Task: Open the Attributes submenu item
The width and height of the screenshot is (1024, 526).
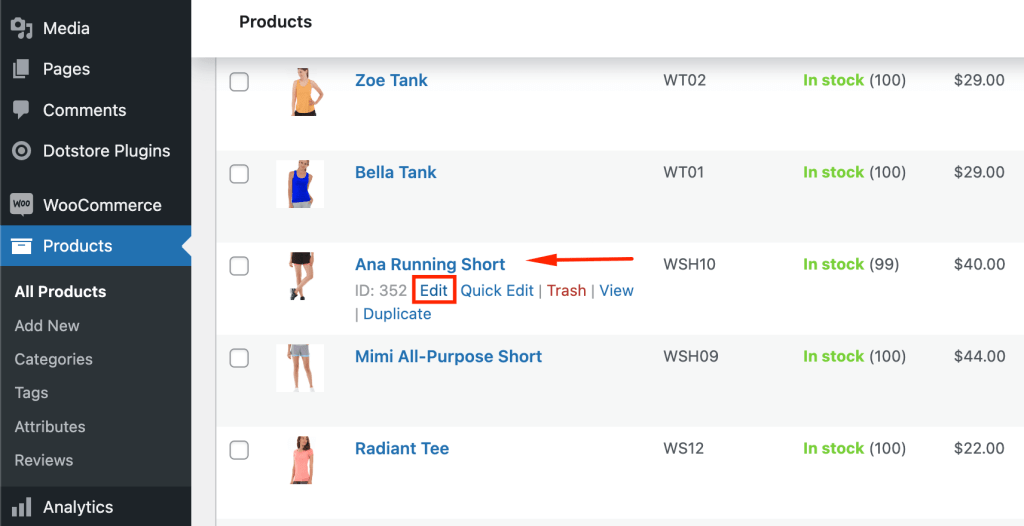Action: (x=50, y=427)
